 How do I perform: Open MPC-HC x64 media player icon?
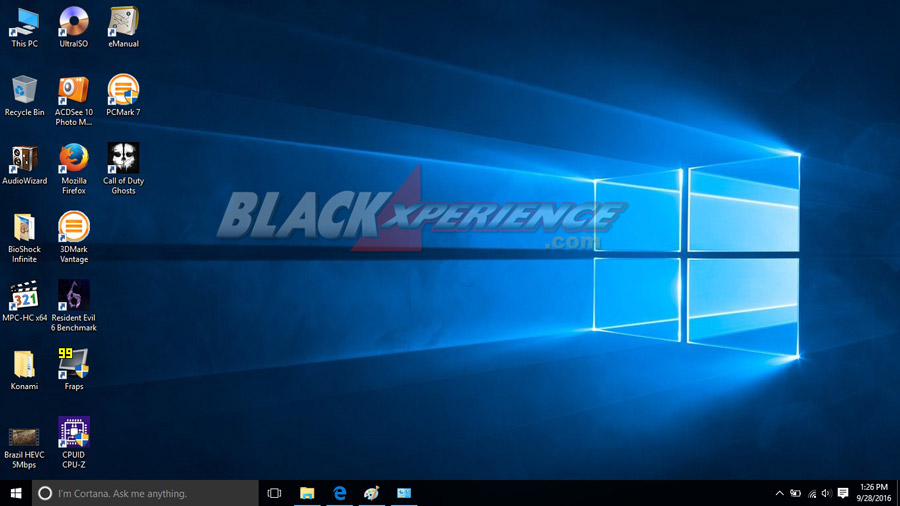click(25, 301)
